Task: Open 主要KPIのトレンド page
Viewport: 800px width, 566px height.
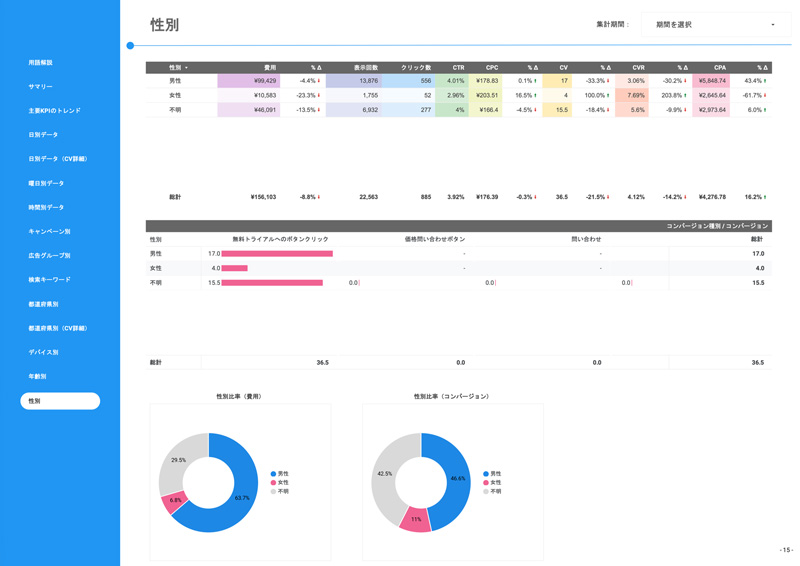Action: point(54,111)
